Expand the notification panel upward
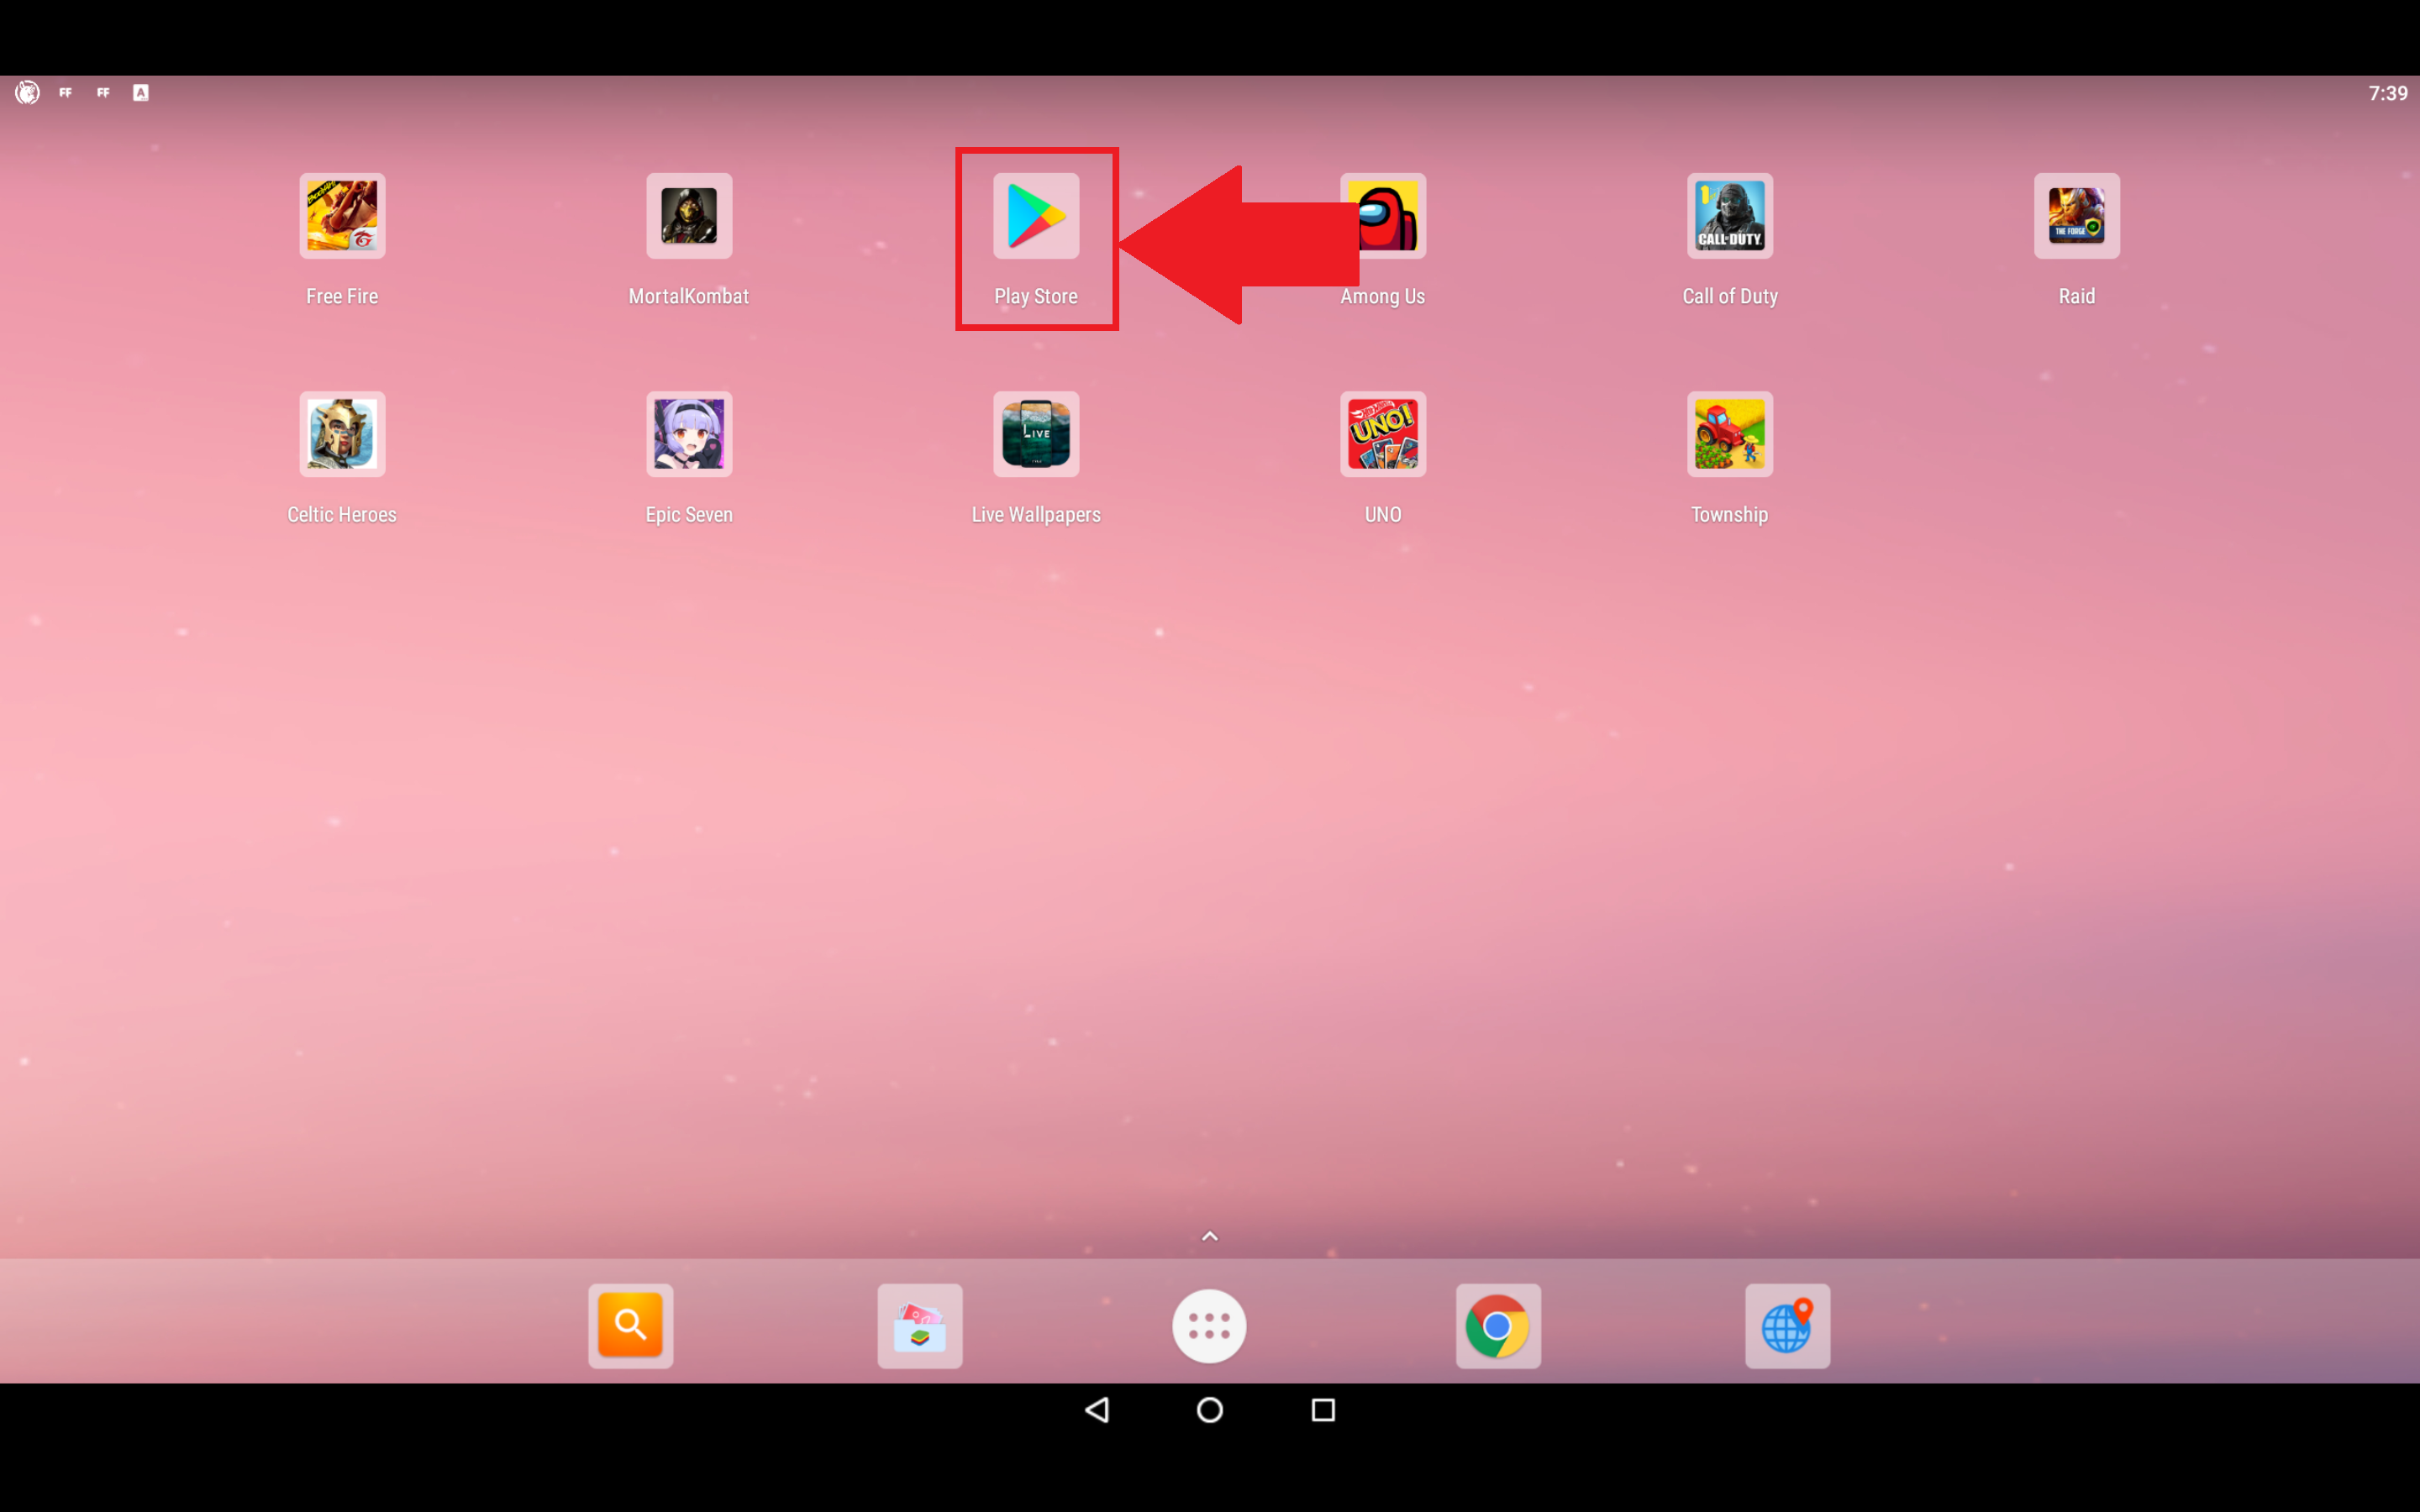 tap(1209, 1235)
